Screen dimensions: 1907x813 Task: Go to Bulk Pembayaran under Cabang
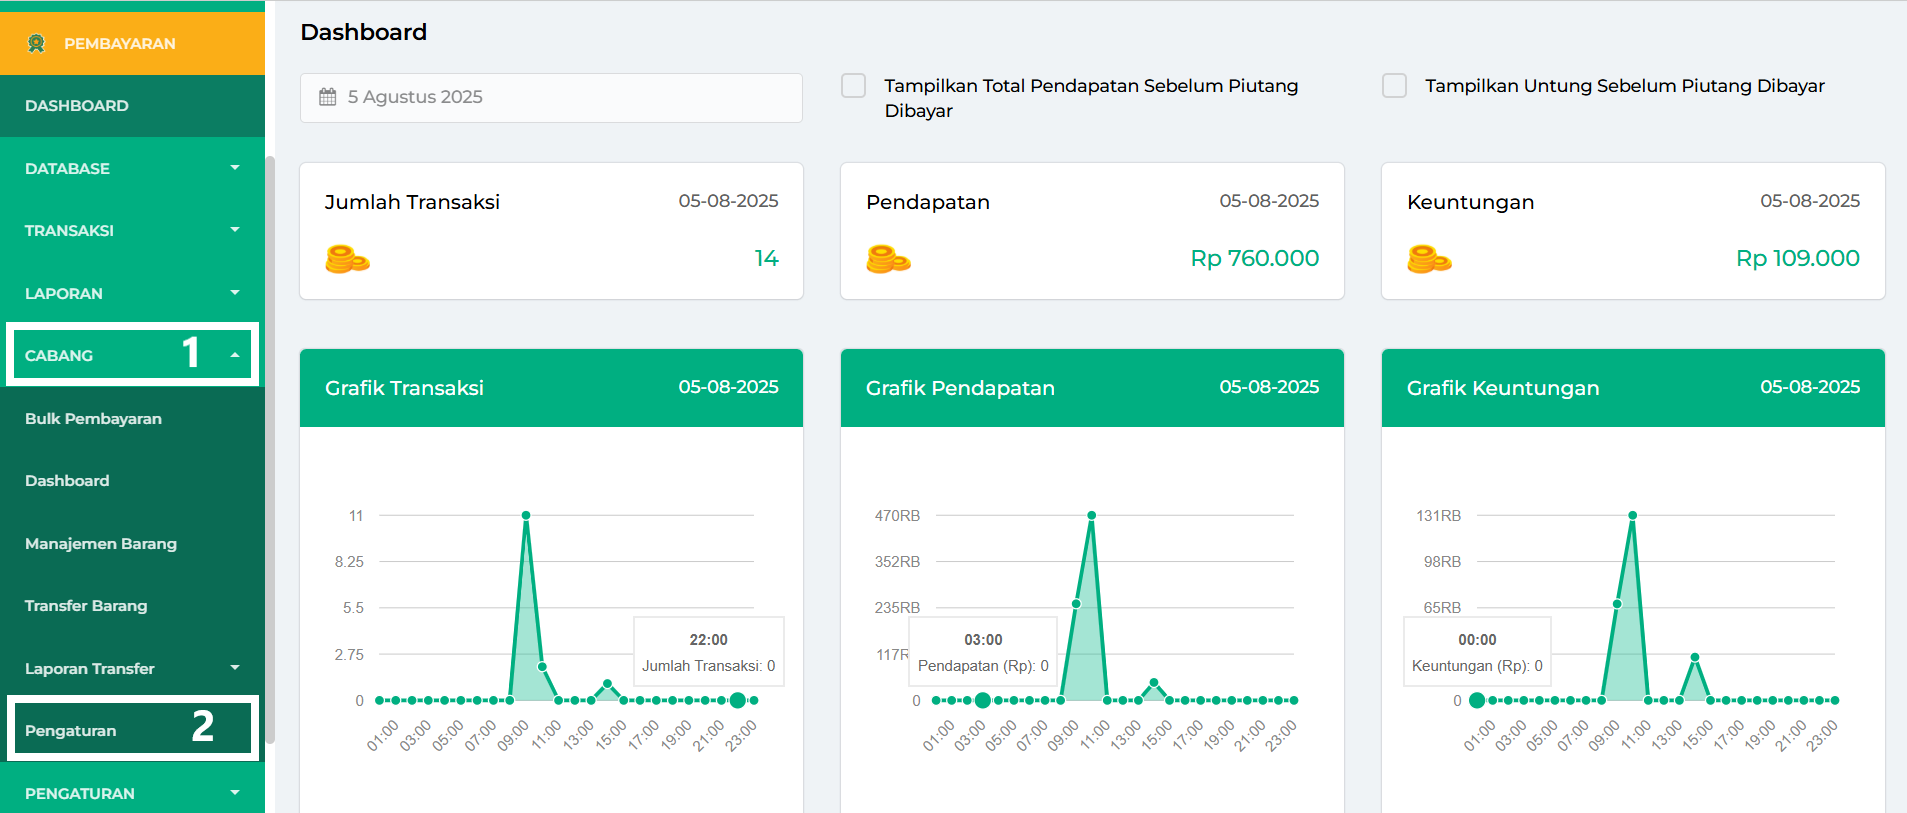point(132,418)
